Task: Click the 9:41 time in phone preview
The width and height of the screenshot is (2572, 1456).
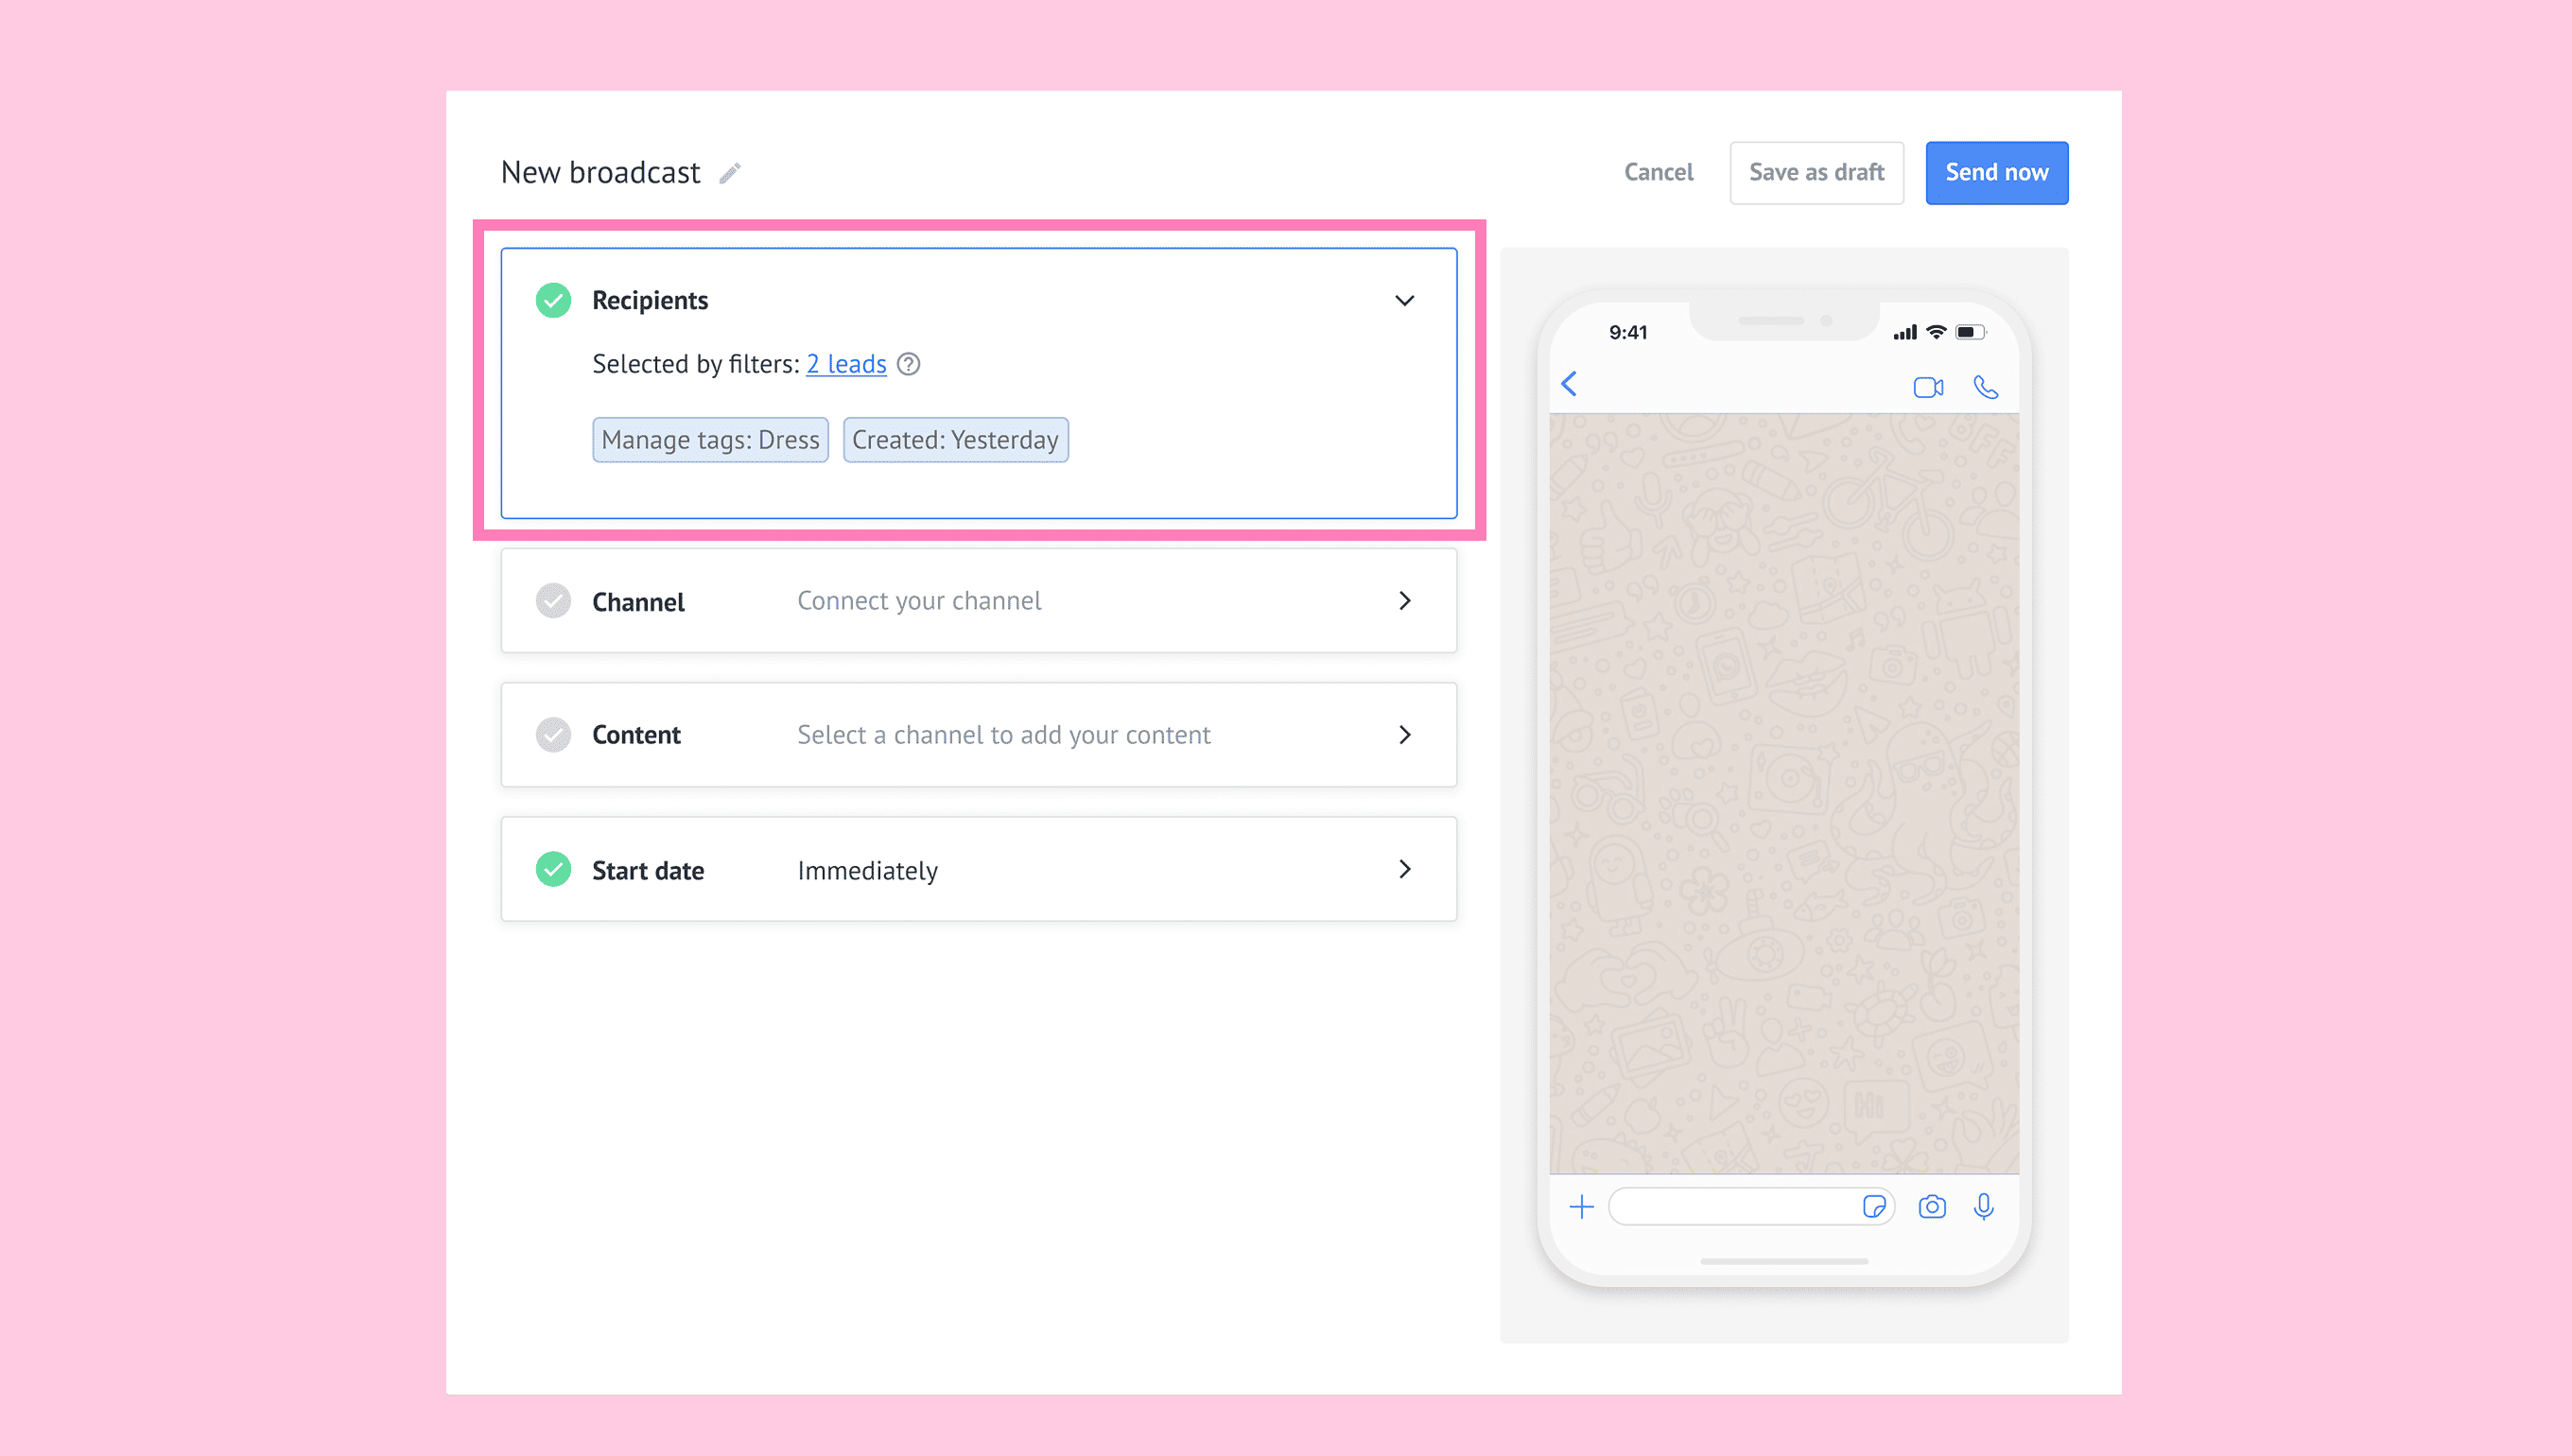Action: 1628,332
